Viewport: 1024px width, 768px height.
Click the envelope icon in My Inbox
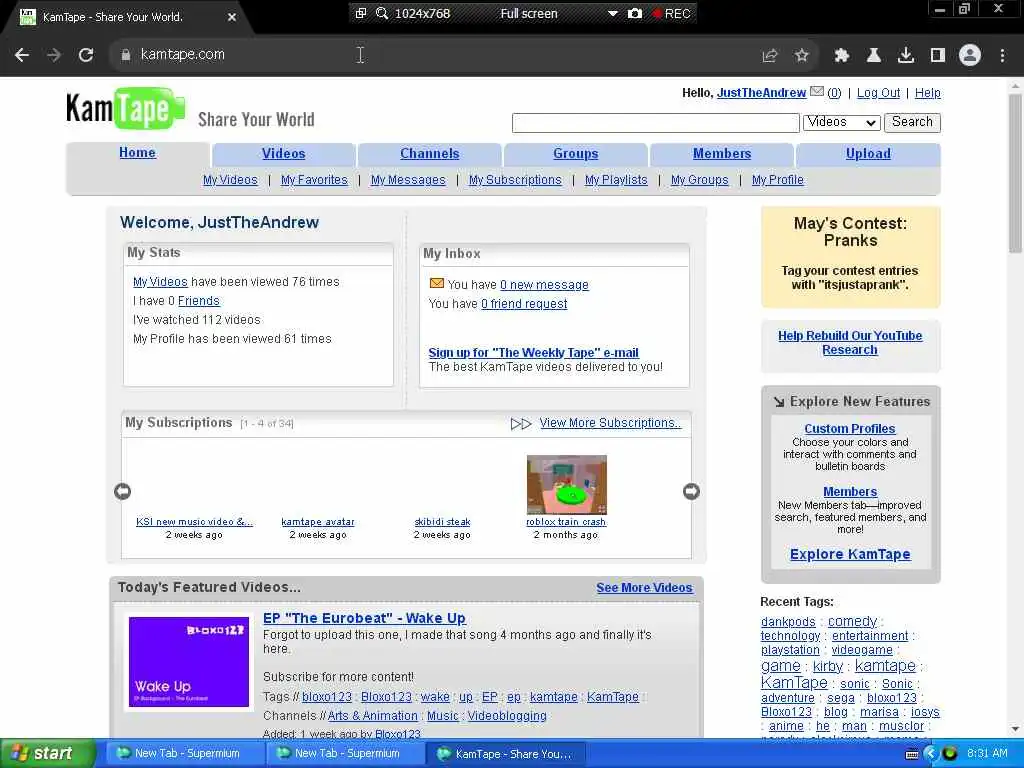click(436, 283)
